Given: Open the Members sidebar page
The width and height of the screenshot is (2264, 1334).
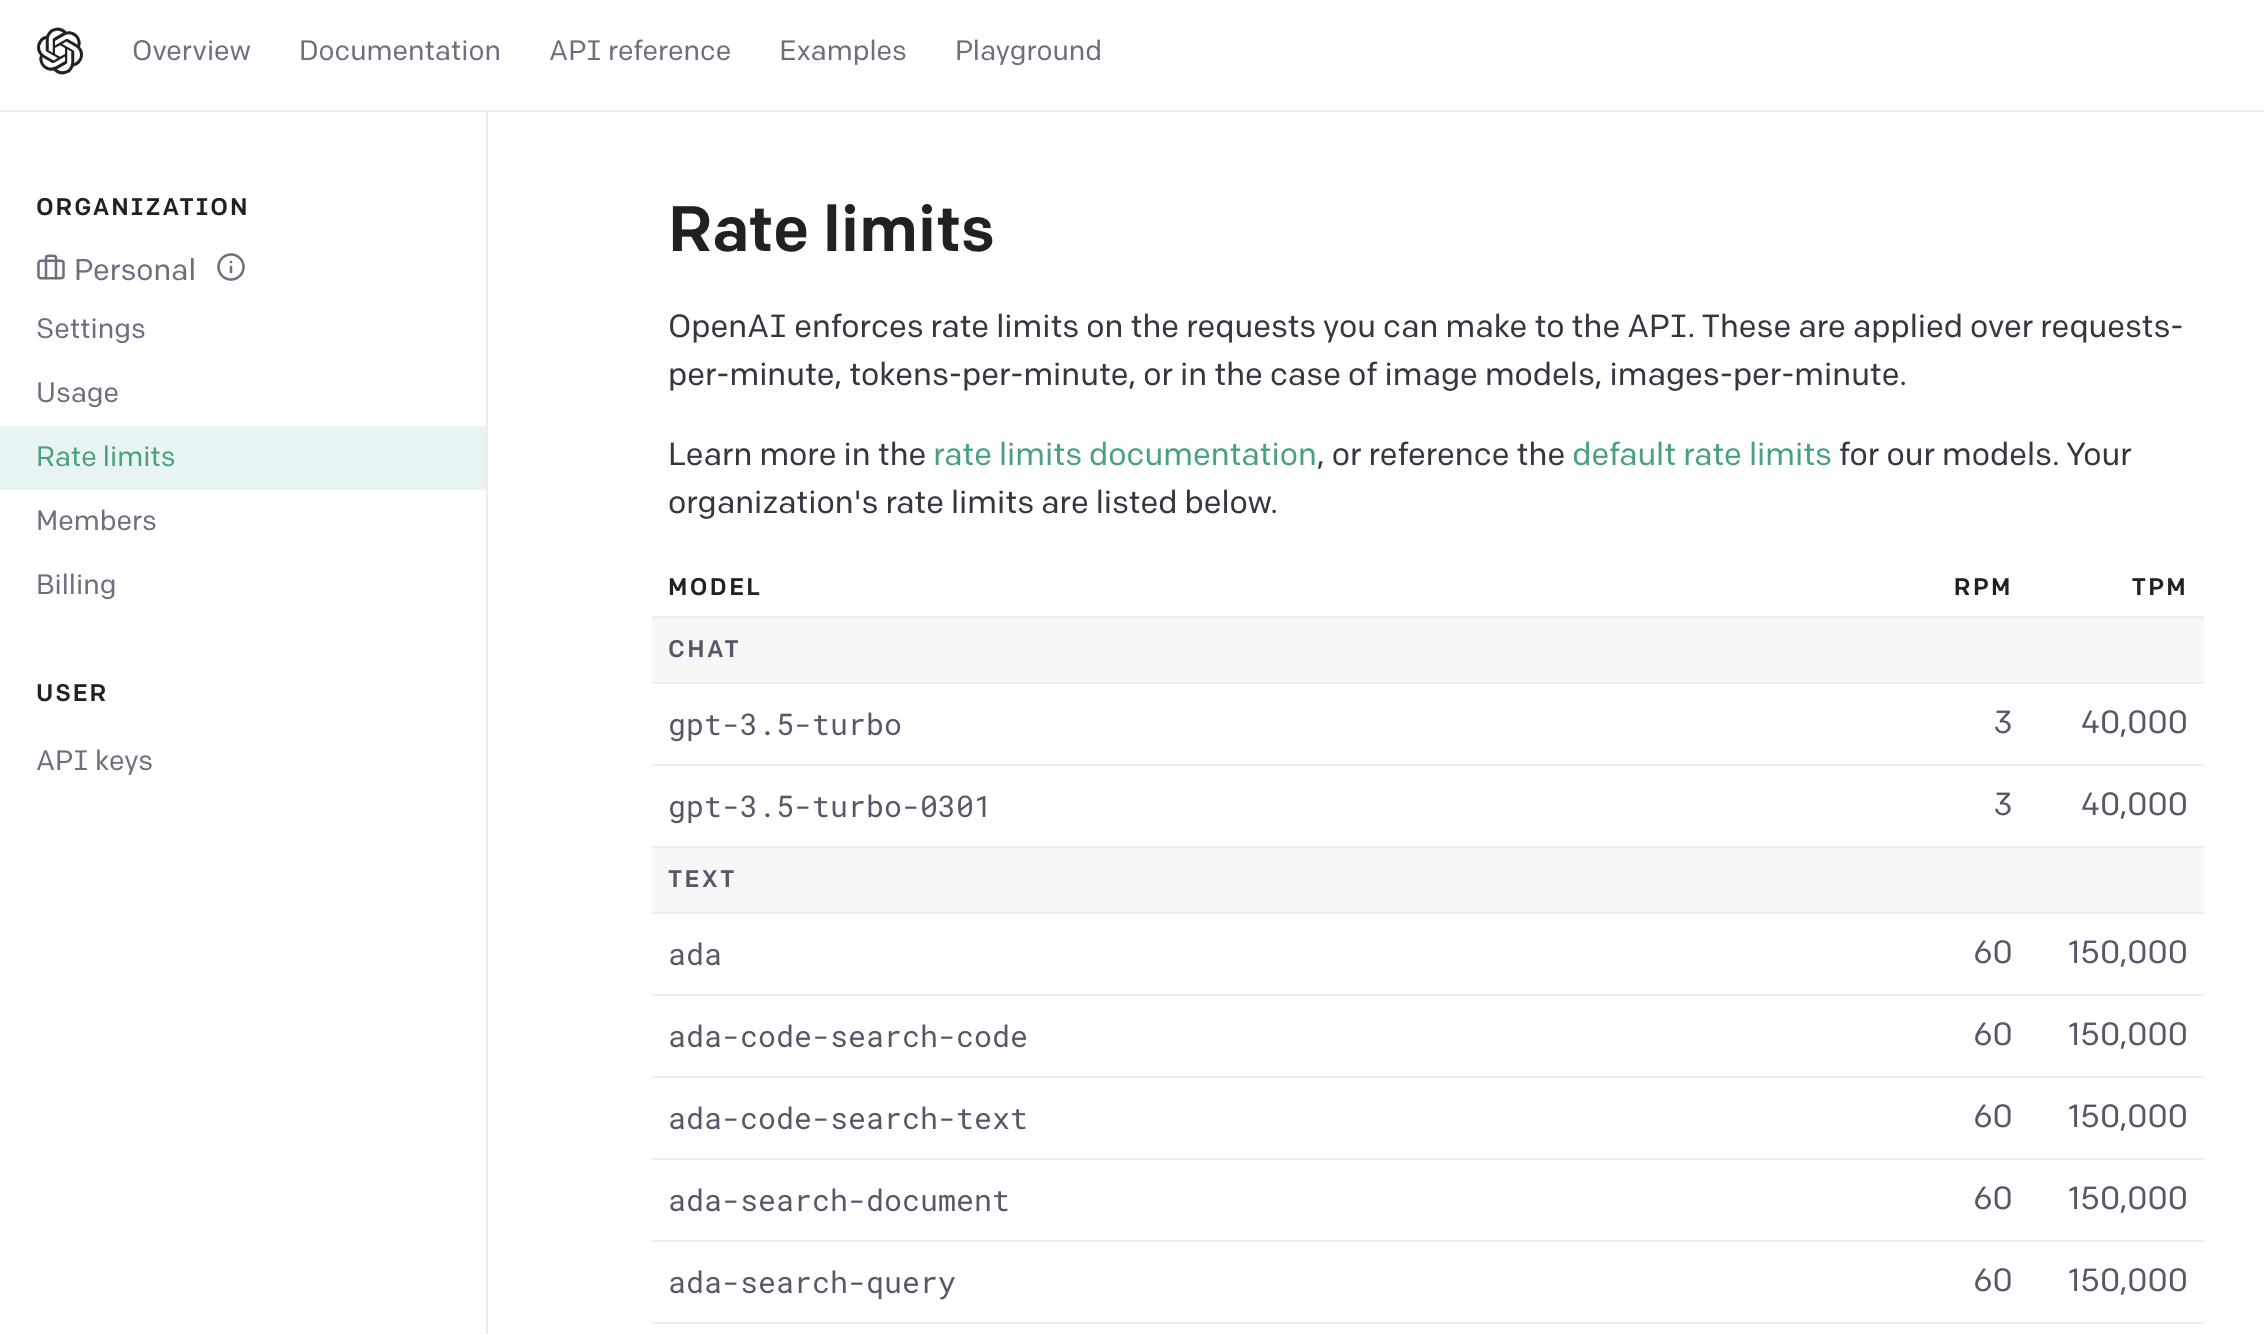Looking at the screenshot, I should click(x=96, y=521).
